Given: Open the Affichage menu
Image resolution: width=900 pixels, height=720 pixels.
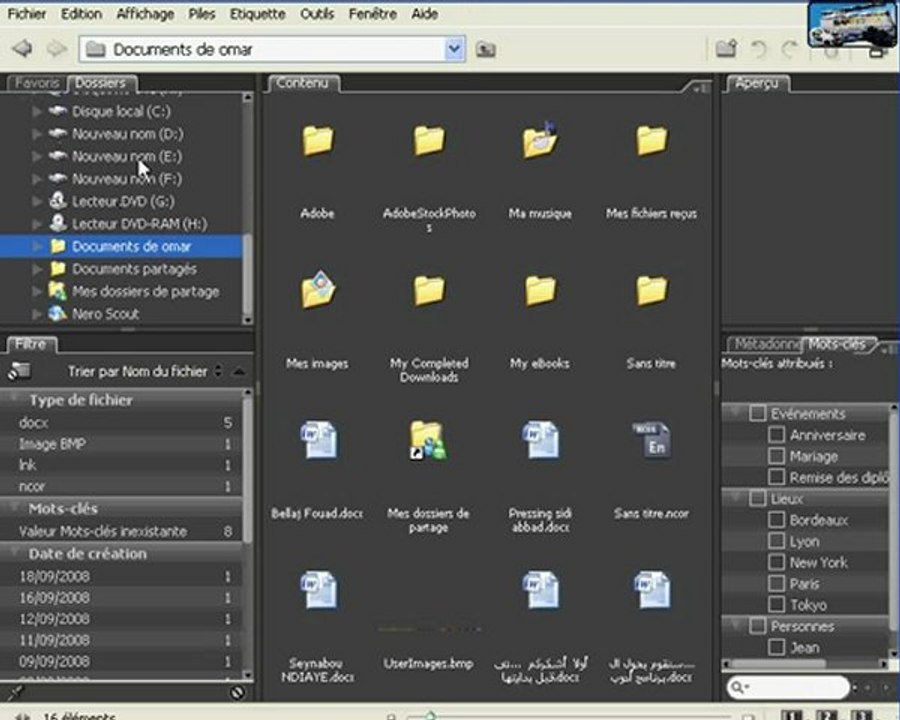Looking at the screenshot, I should coord(145,14).
